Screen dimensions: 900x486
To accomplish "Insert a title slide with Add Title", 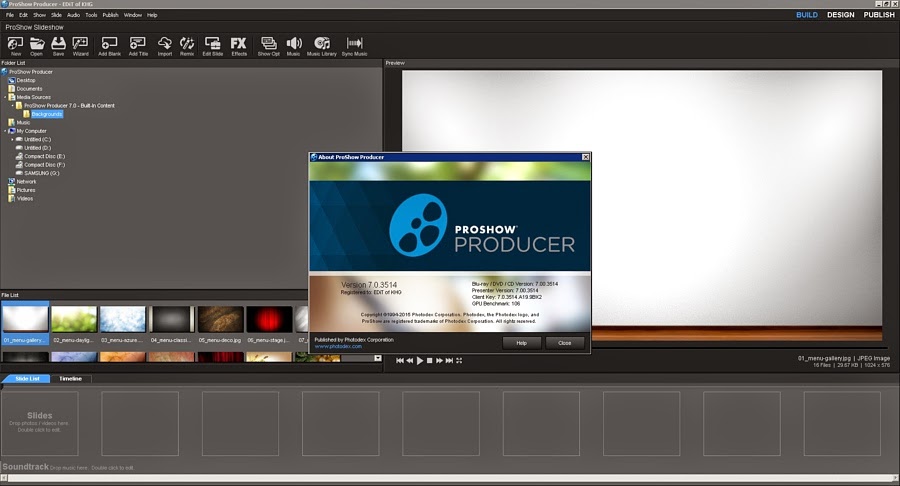I will [138, 46].
